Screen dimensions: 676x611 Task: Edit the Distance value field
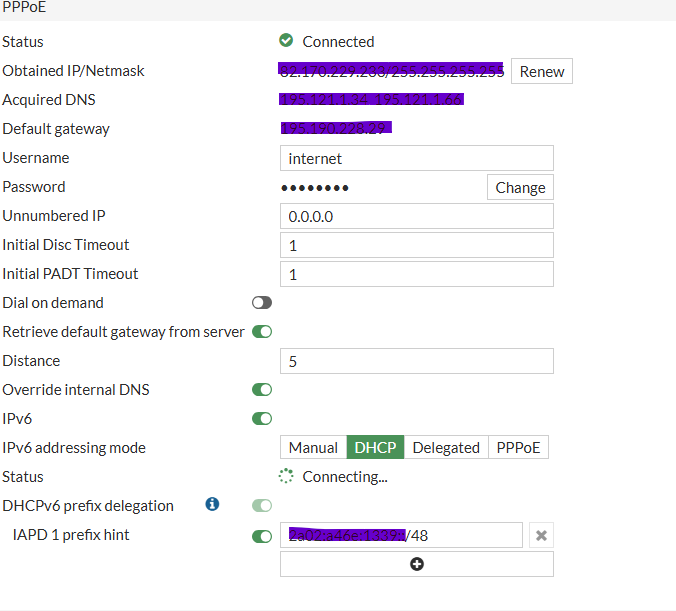(417, 361)
